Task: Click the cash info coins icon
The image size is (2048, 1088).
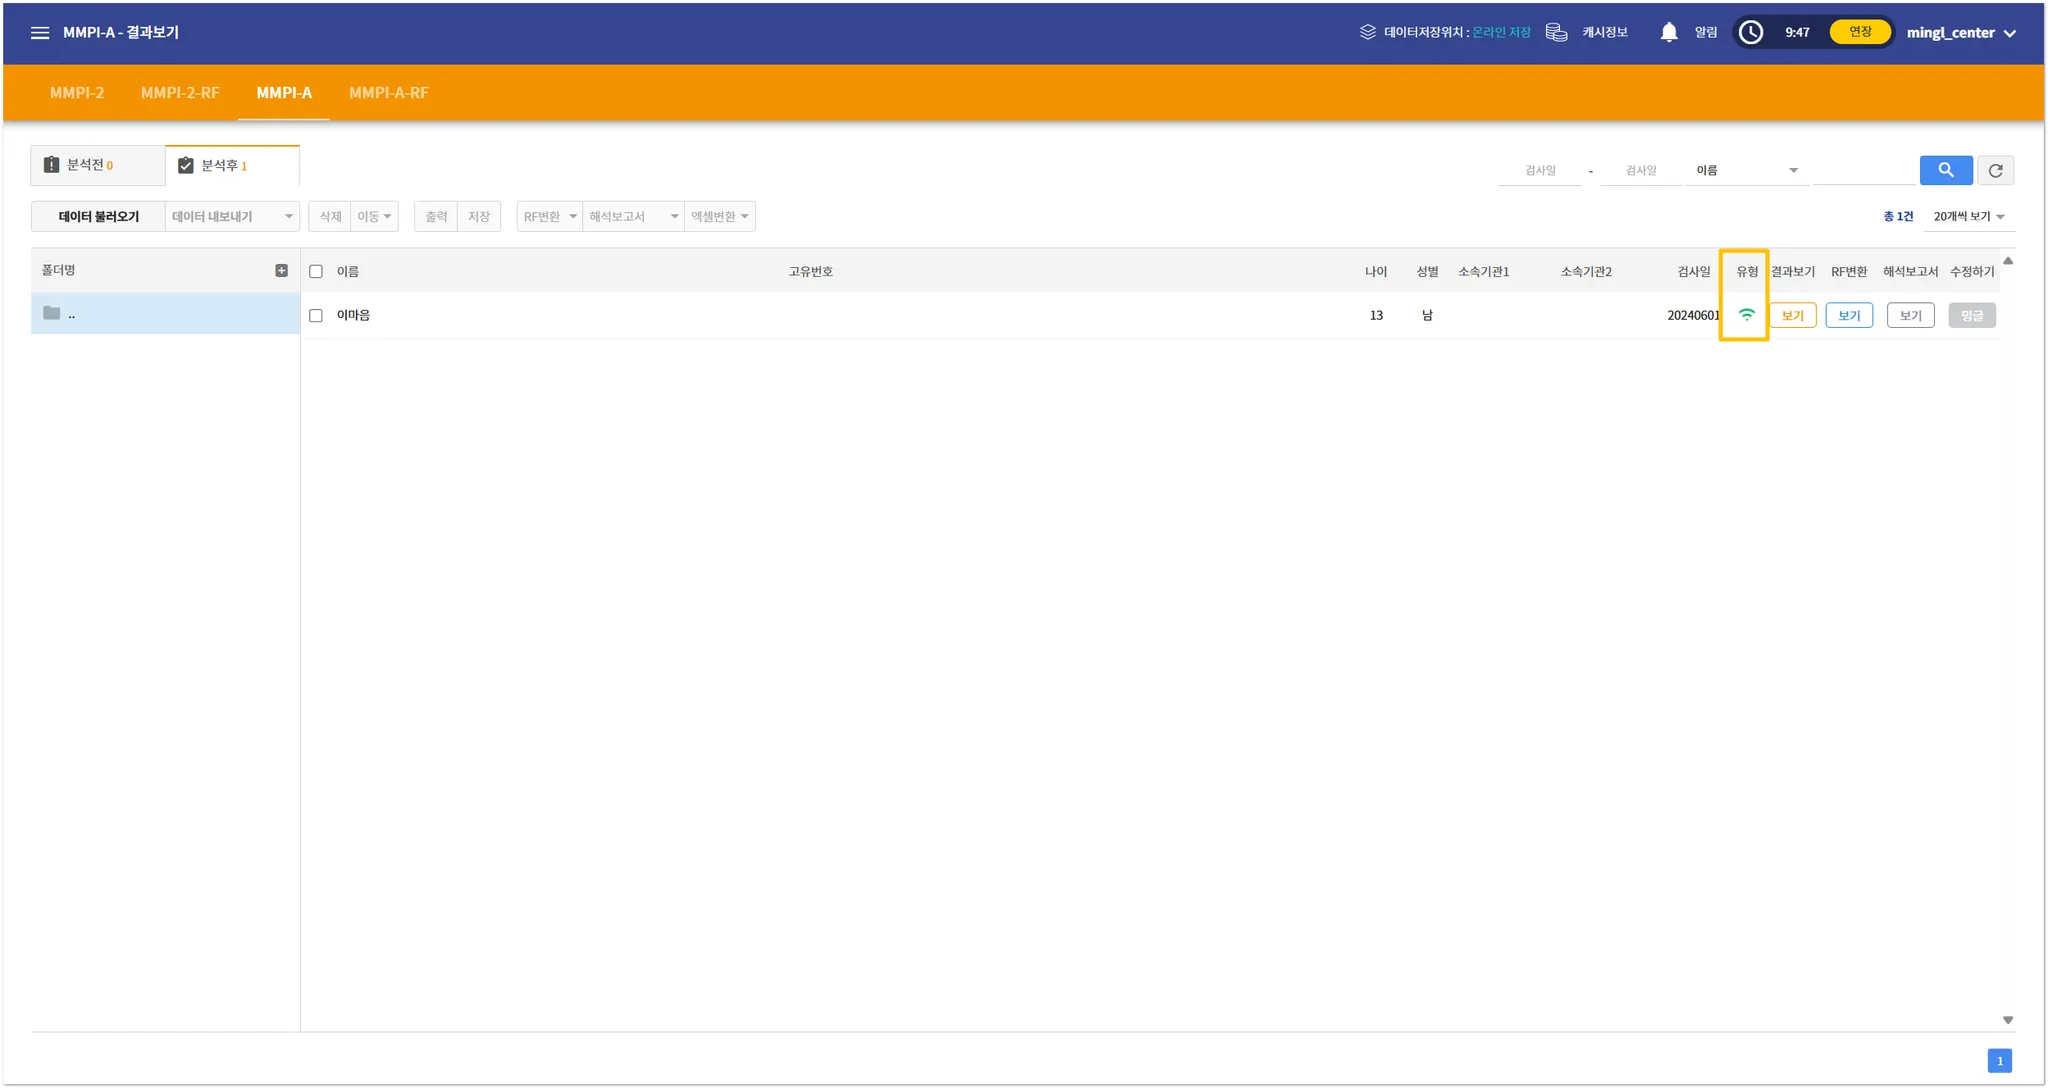Action: click(x=1556, y=33)
